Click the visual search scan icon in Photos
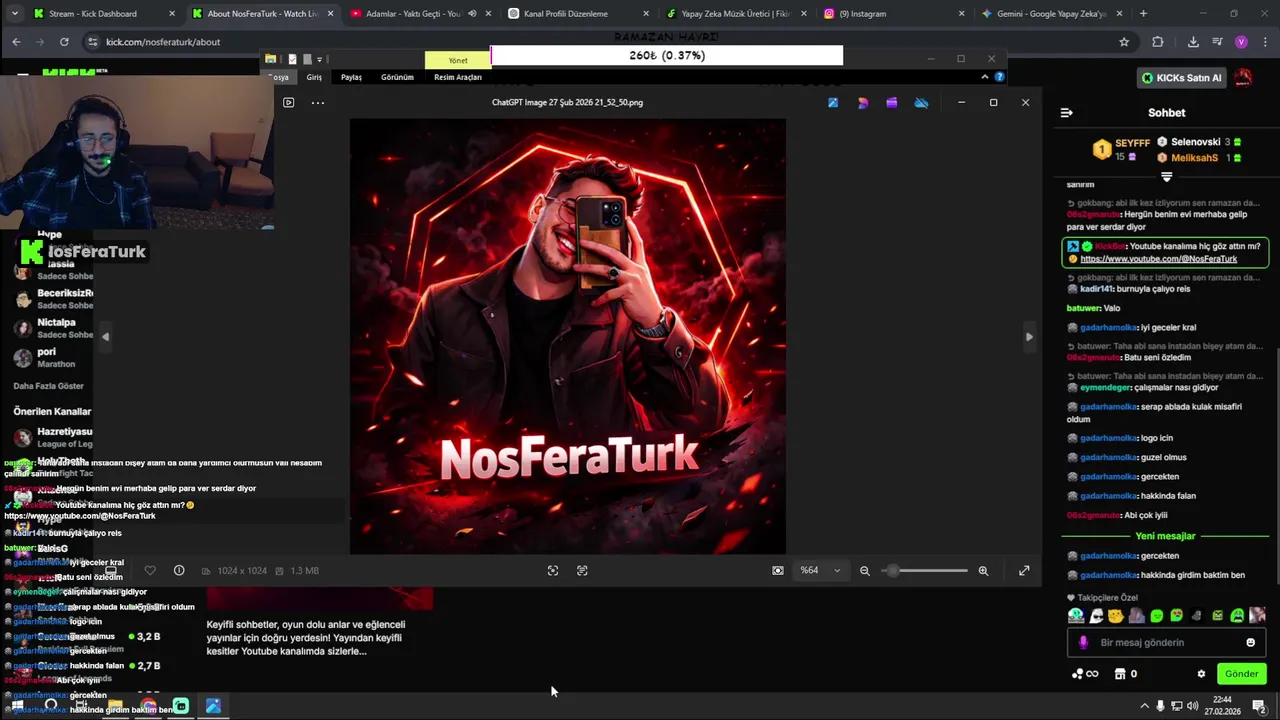 click(553, 570)
